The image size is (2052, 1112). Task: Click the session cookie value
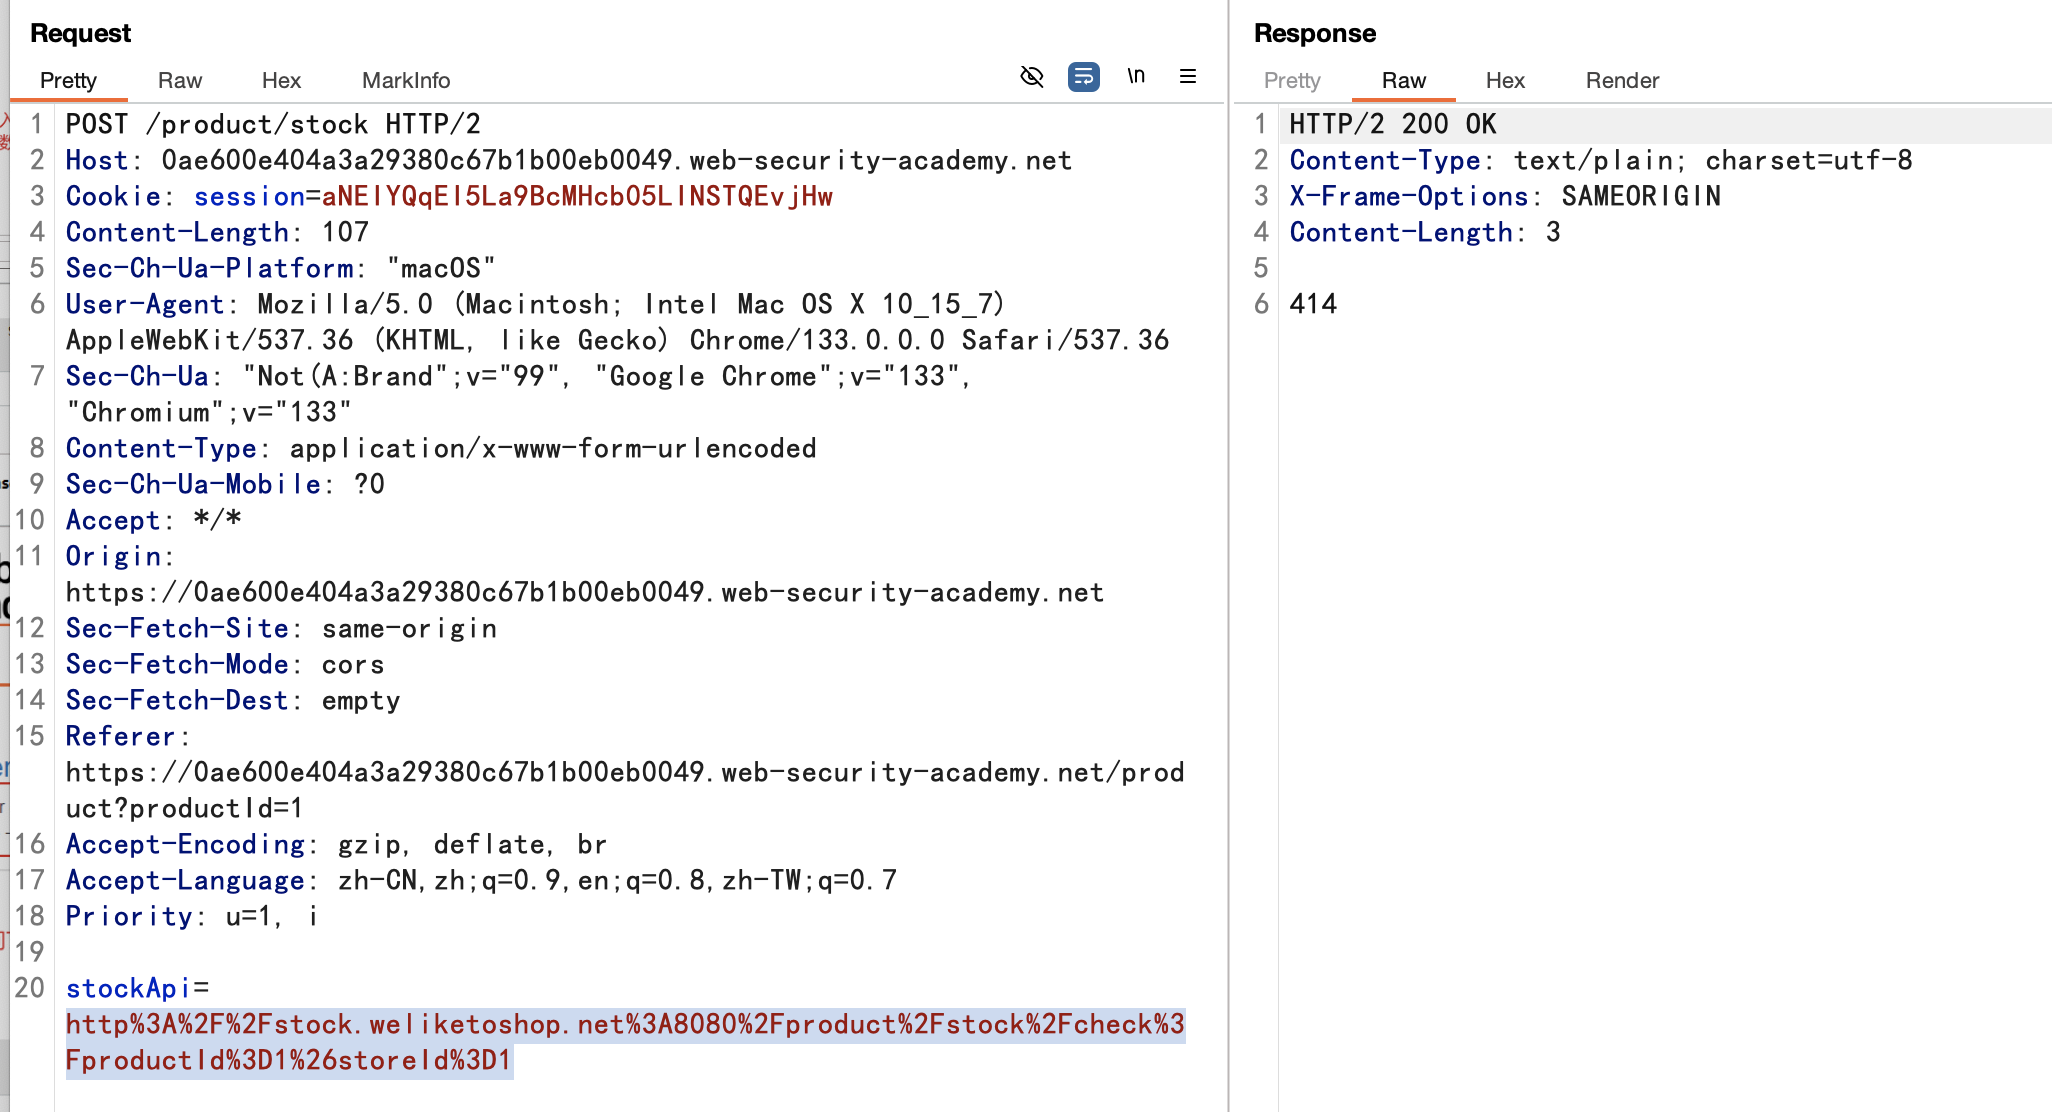point(577,197)
